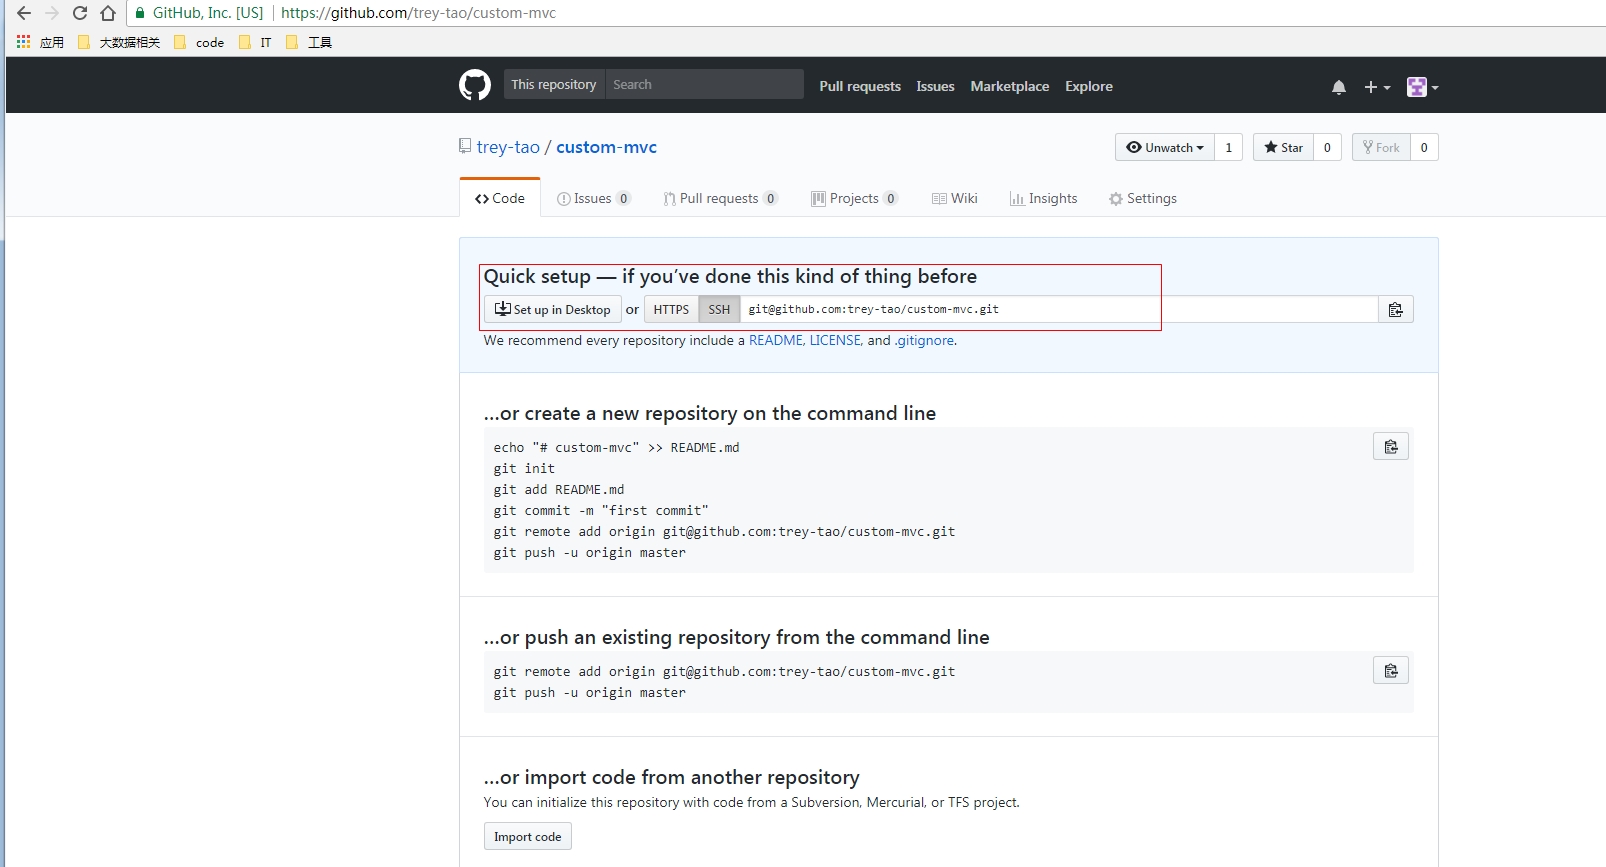The width and height of the screenshot is (1606, 867).
Task: View the stargazers count
Action: click(1327, 147)
